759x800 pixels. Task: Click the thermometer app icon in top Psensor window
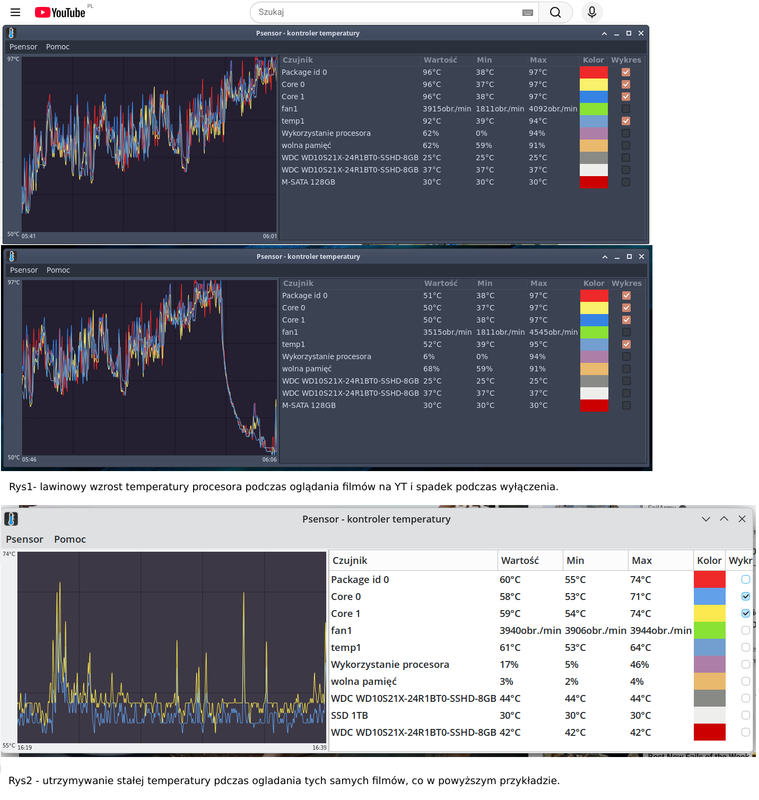click(12, 33)
